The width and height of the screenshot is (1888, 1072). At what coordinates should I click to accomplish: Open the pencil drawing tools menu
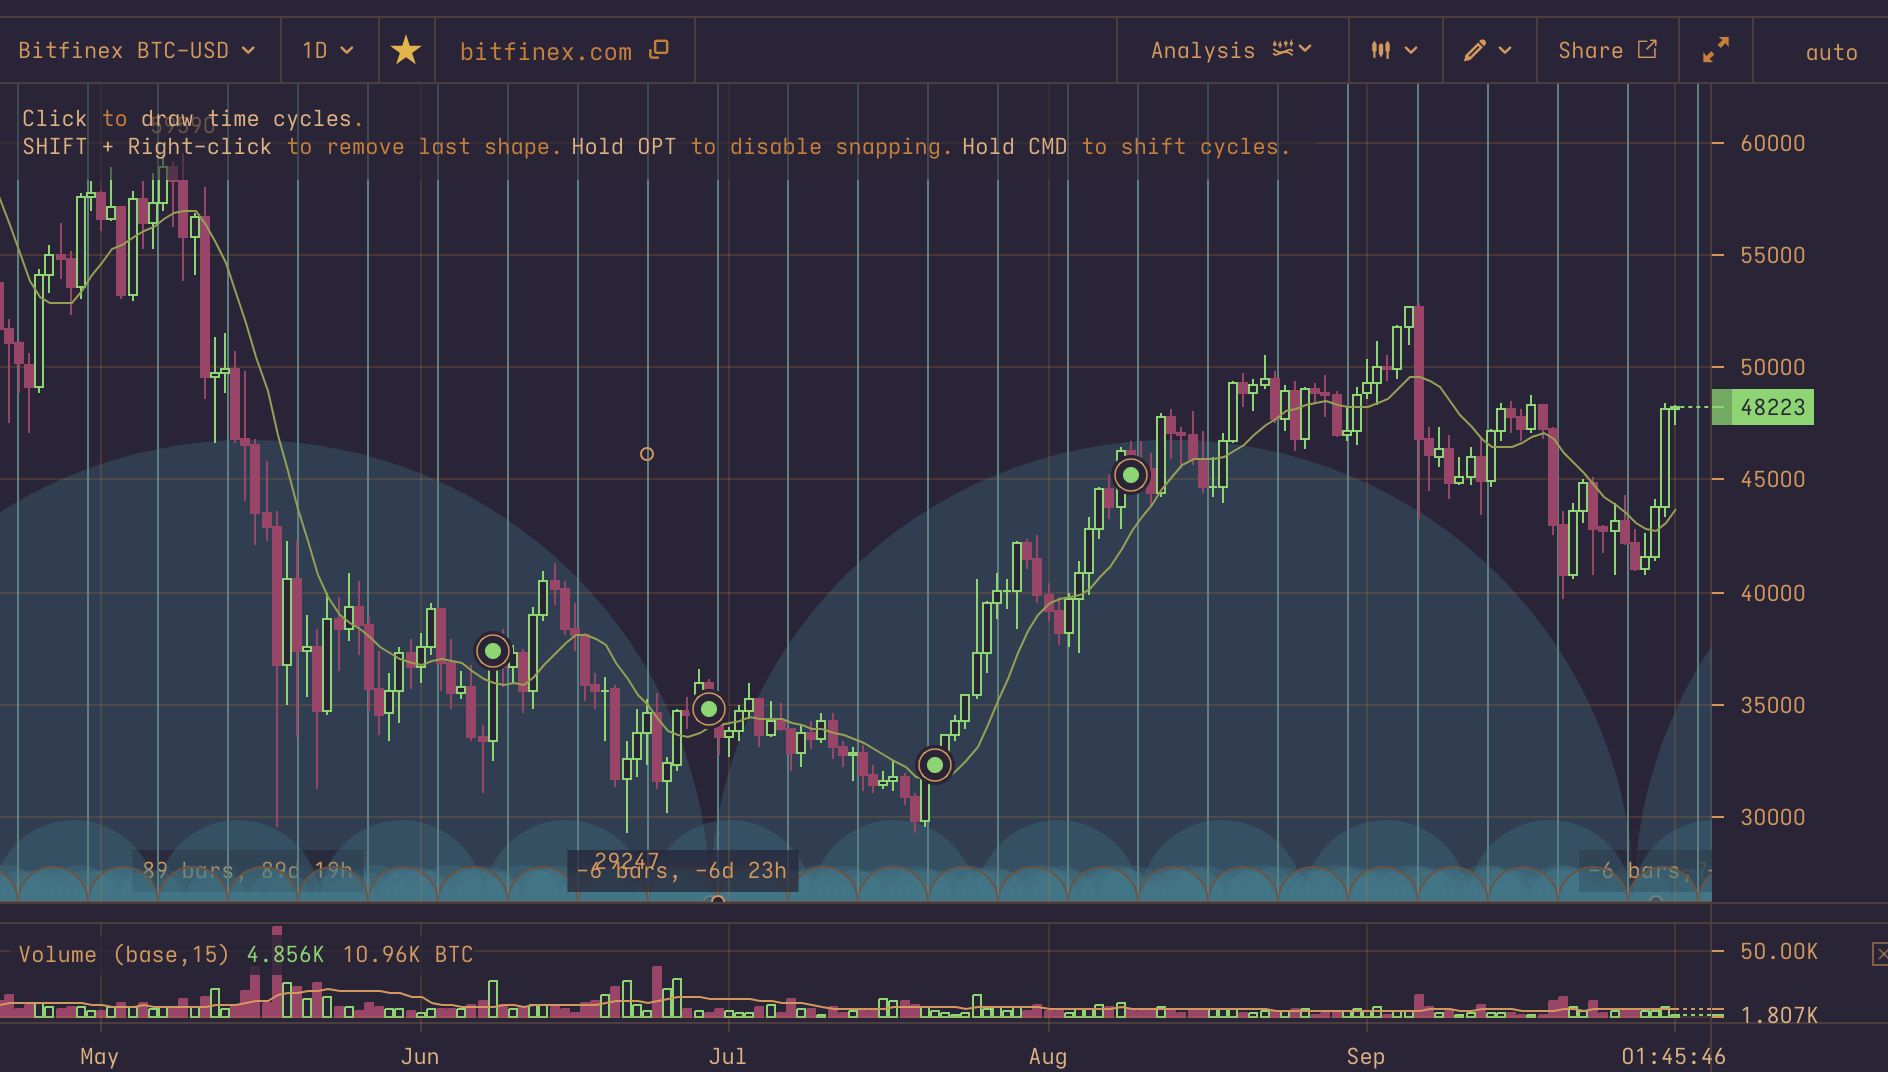1487,50
